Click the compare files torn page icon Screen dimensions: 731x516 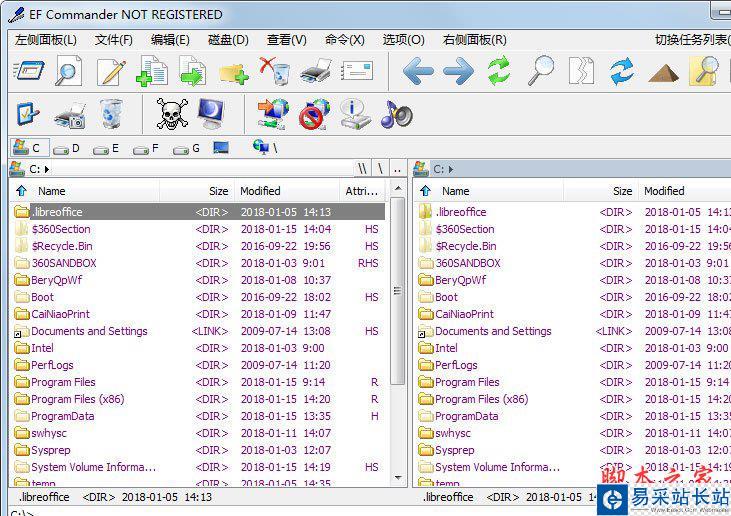point(581,71)
